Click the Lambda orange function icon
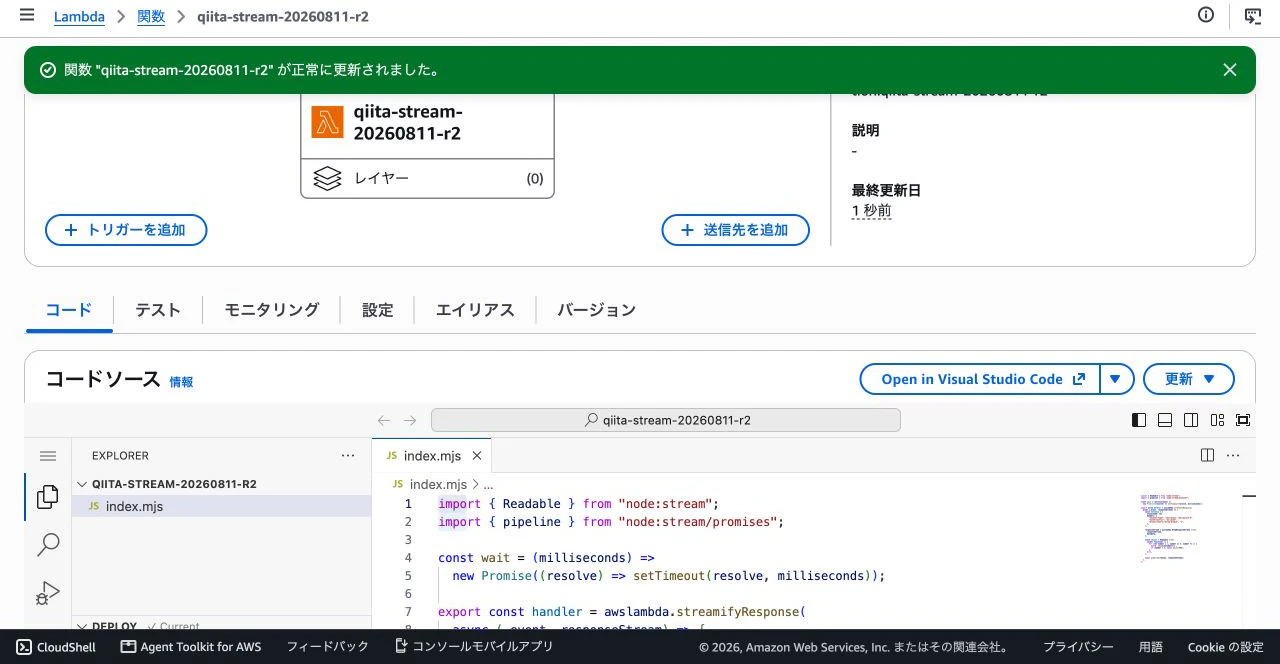This screenshot has width=1280, height=664. coord(327,122)
